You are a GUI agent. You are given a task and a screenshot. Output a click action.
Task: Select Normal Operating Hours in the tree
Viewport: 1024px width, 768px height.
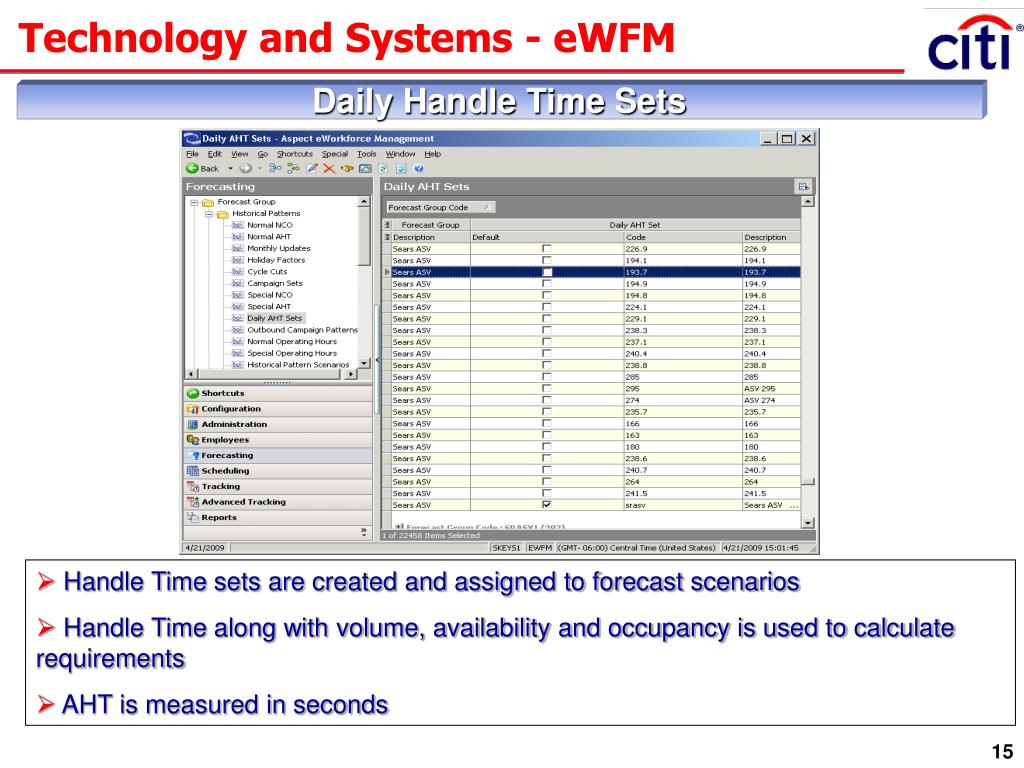[291, 342]
